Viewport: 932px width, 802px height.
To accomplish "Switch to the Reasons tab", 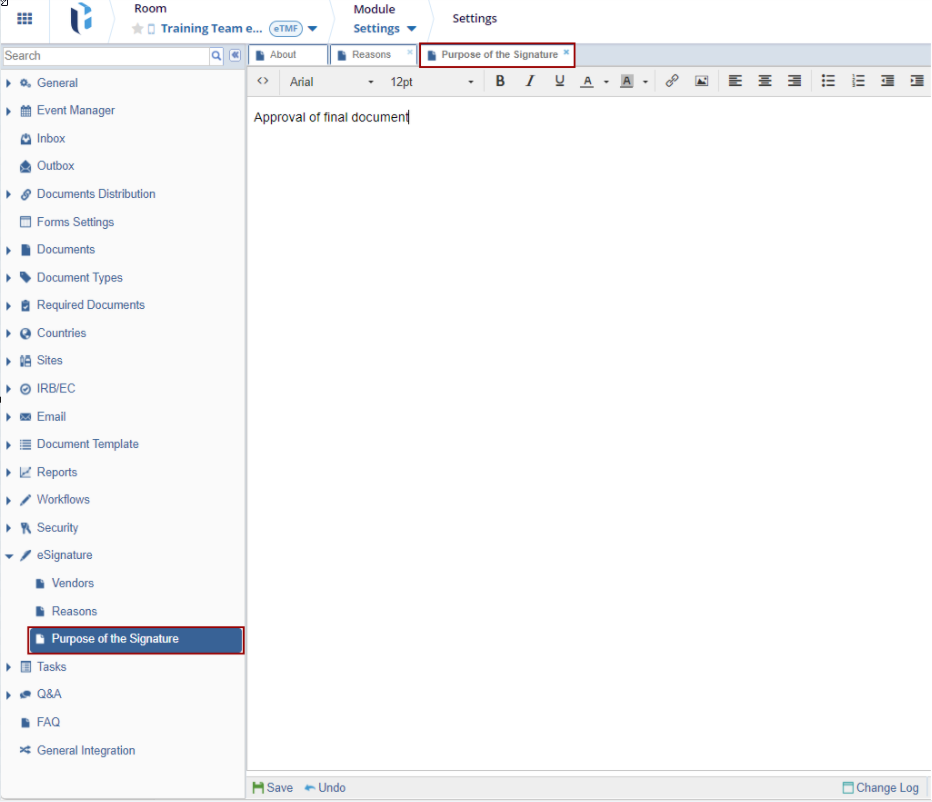I will pyautogui.click(x=371, y=55).
